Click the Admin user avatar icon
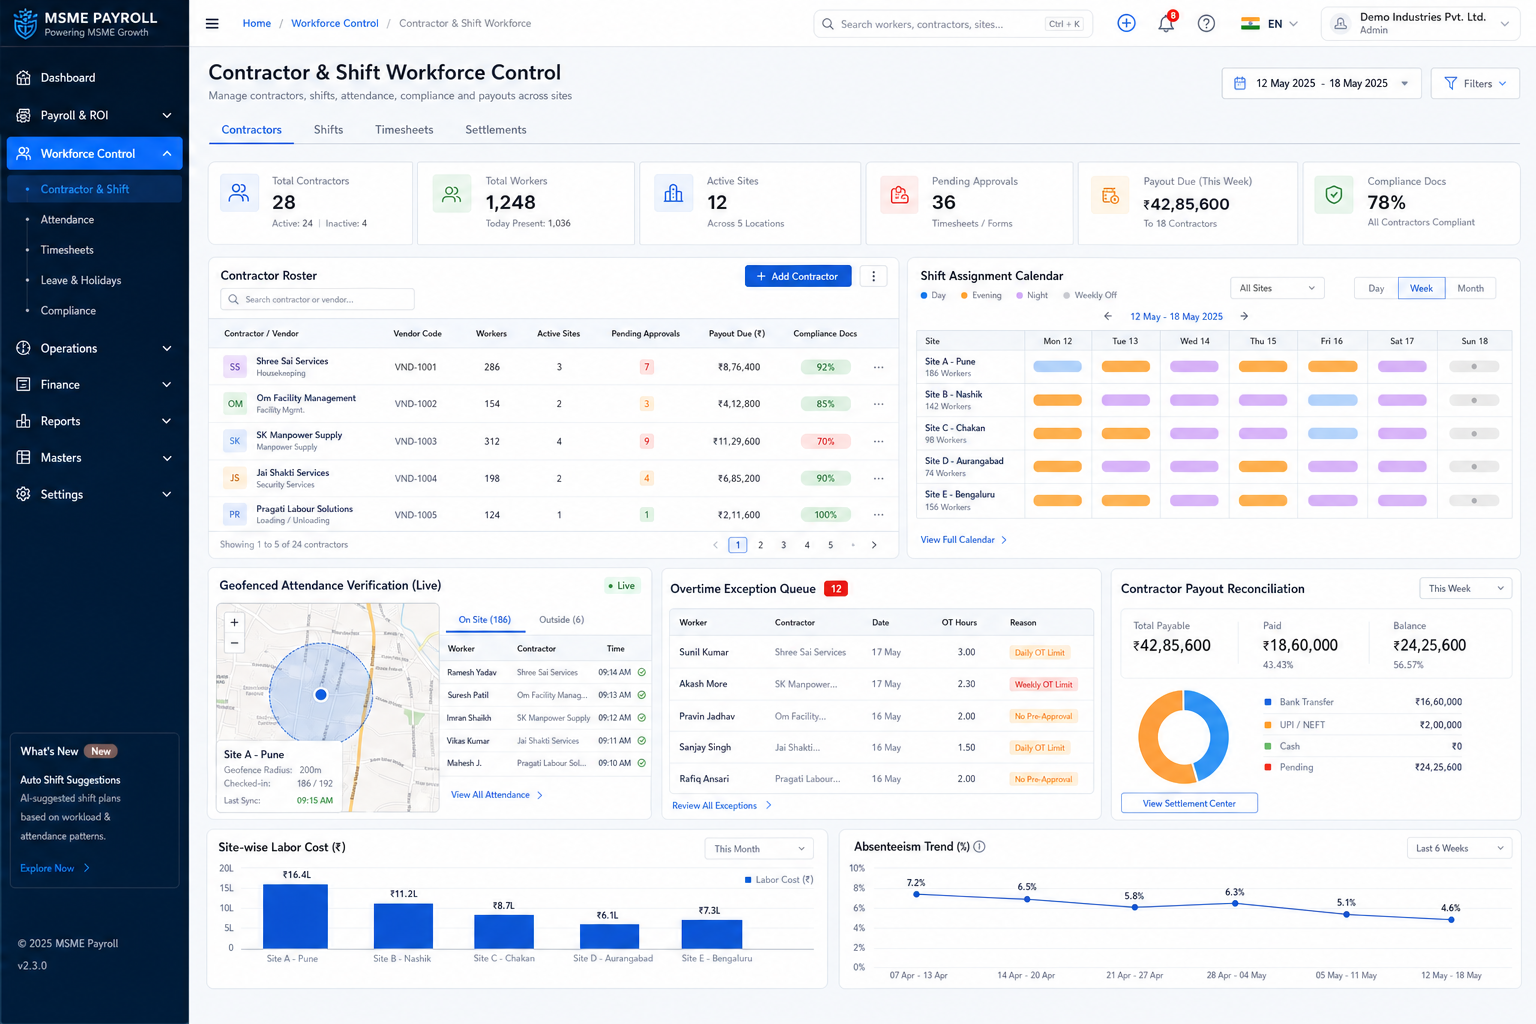Viewport: 1536px width, 1024px height. click(1340, 24)
